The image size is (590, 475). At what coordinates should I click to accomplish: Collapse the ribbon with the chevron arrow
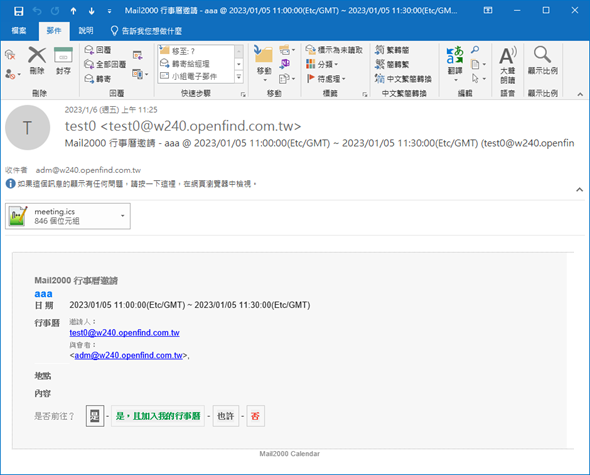580,94
